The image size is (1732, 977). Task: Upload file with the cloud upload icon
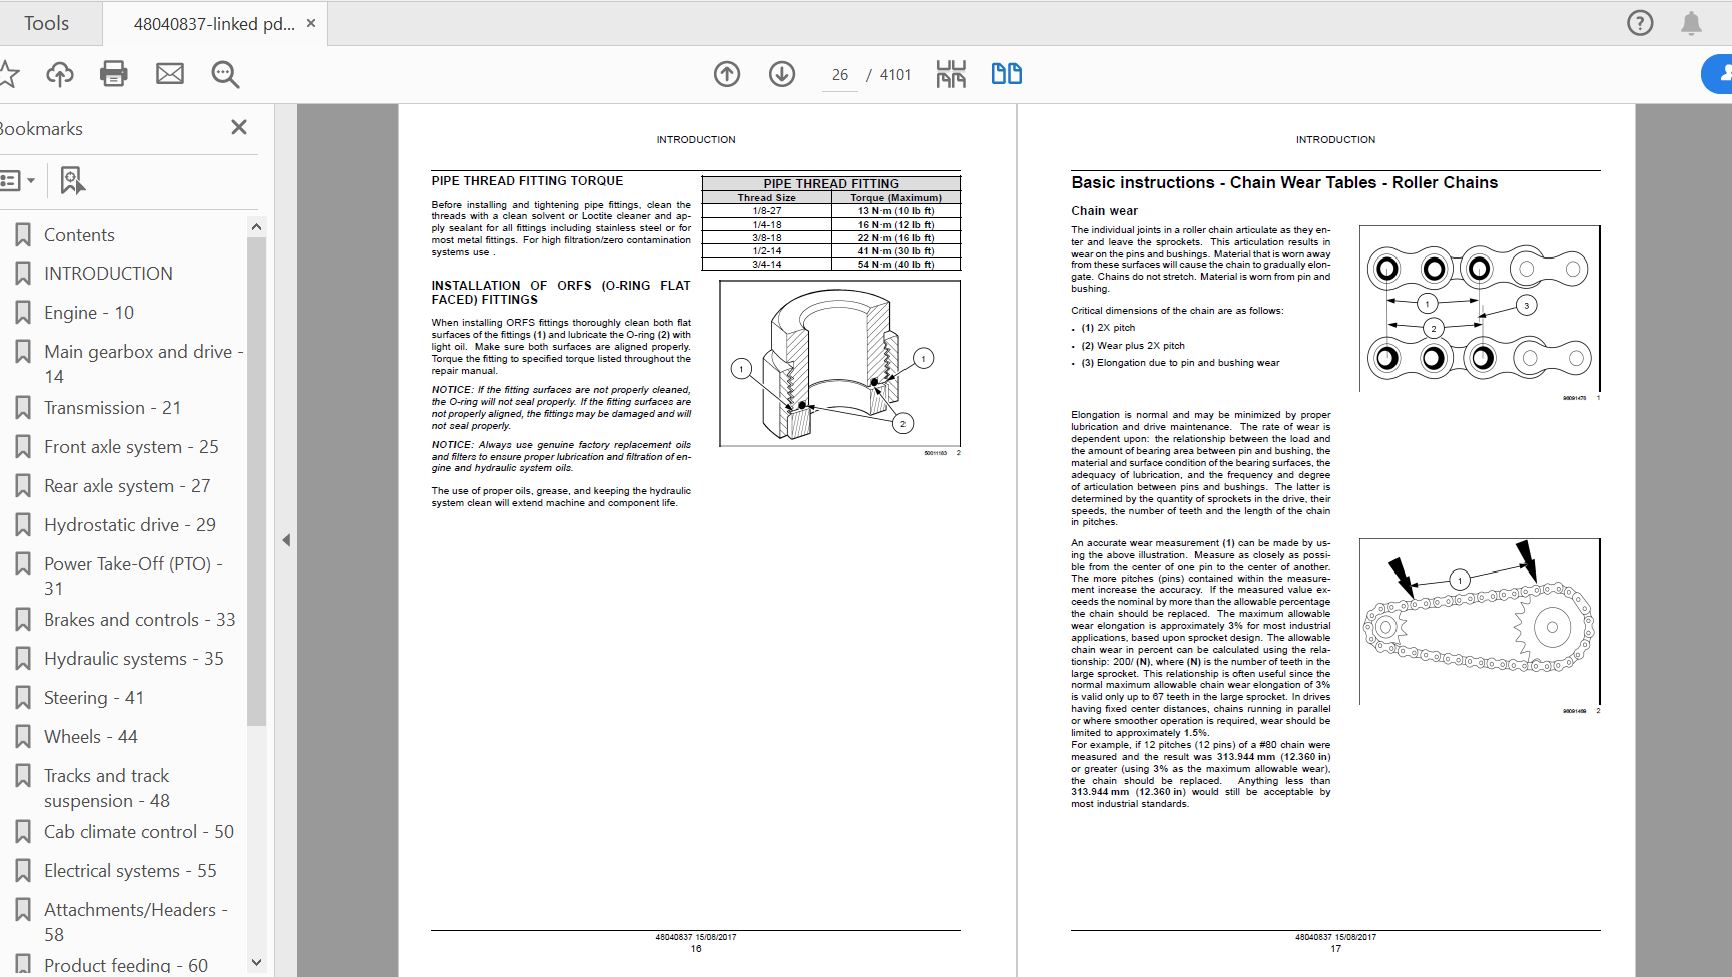pos(60,74)
